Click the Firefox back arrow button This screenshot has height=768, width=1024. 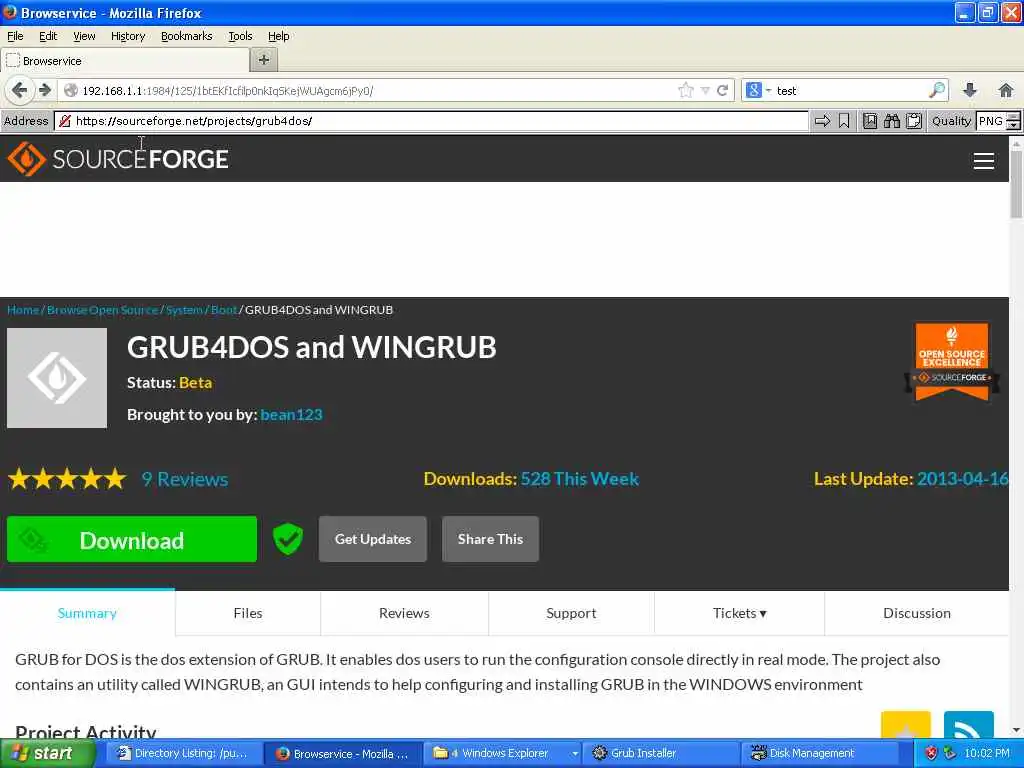tap(19, 90)
